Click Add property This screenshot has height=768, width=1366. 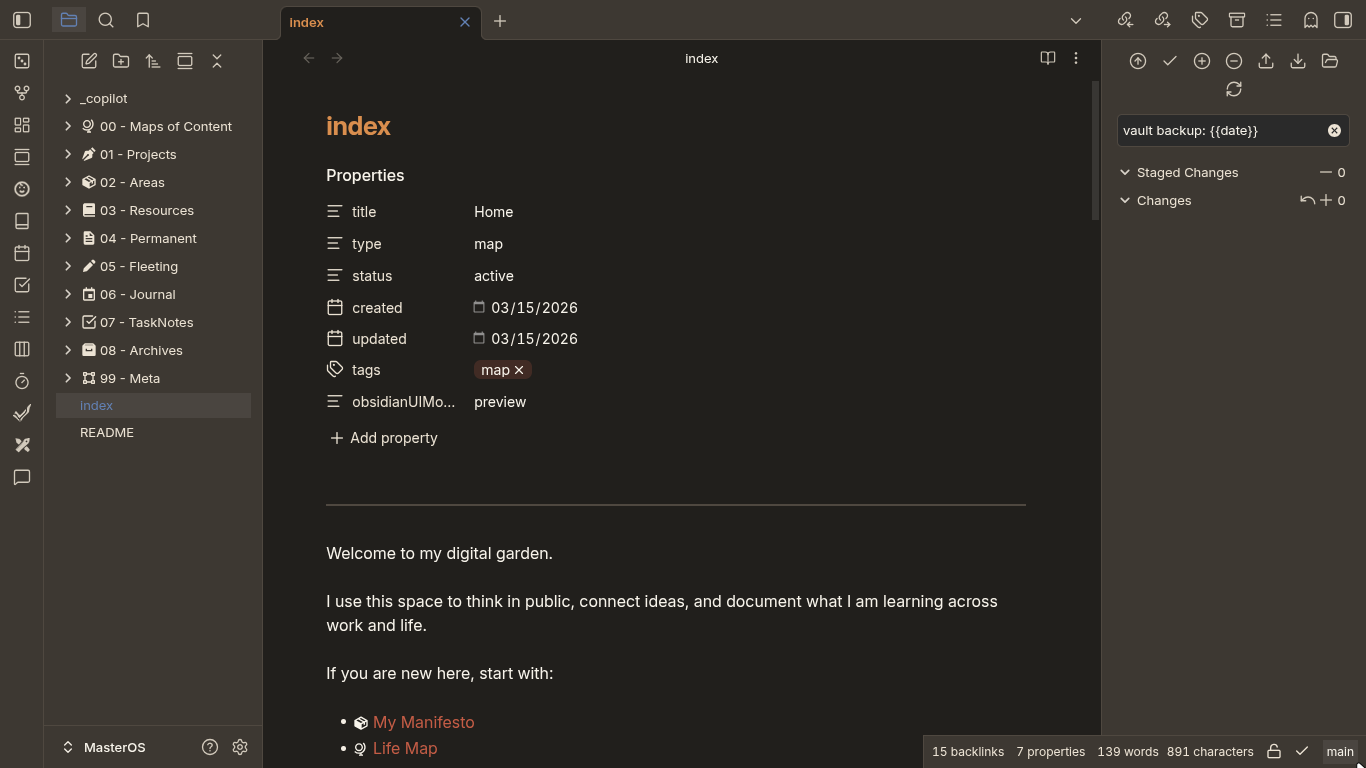384,438
